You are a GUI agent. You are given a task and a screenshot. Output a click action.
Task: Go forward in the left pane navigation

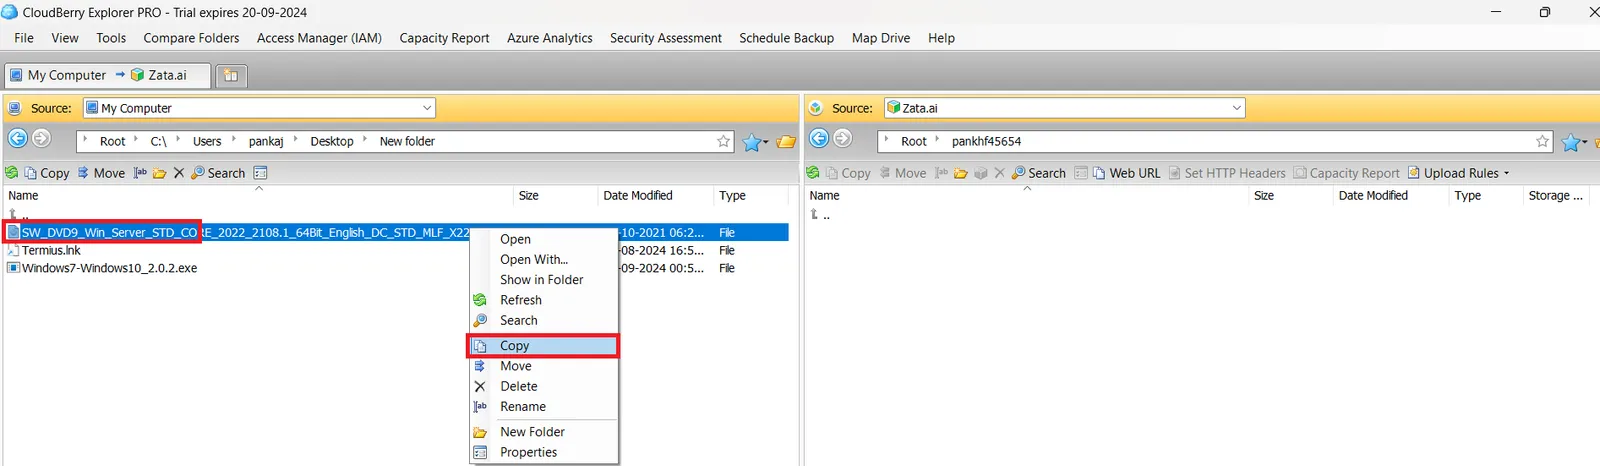tap(41, 139)
